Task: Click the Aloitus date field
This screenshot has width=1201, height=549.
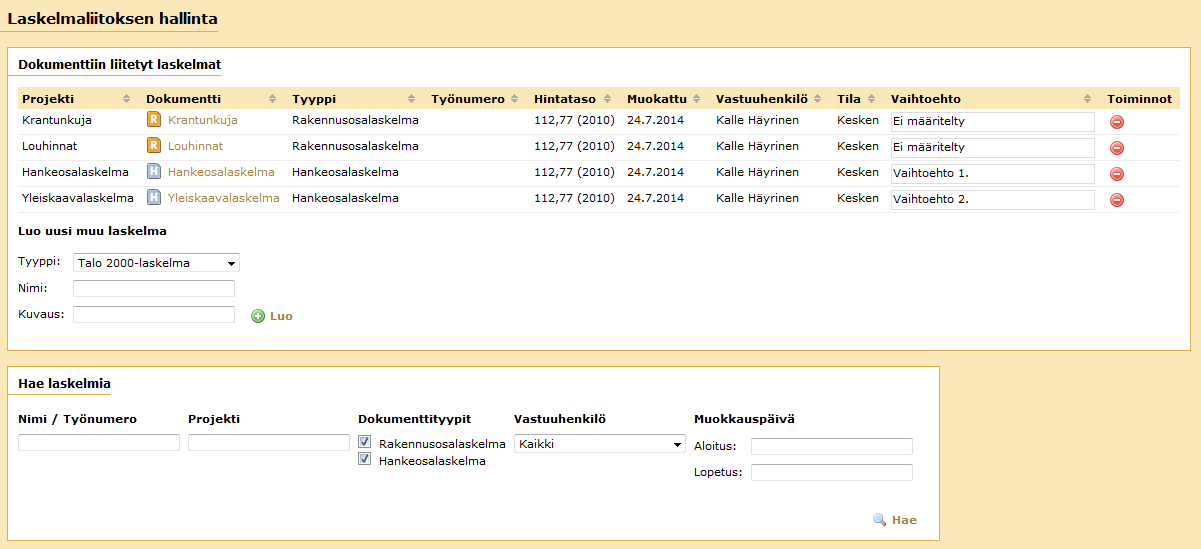Action: click(x=831, y=446)
